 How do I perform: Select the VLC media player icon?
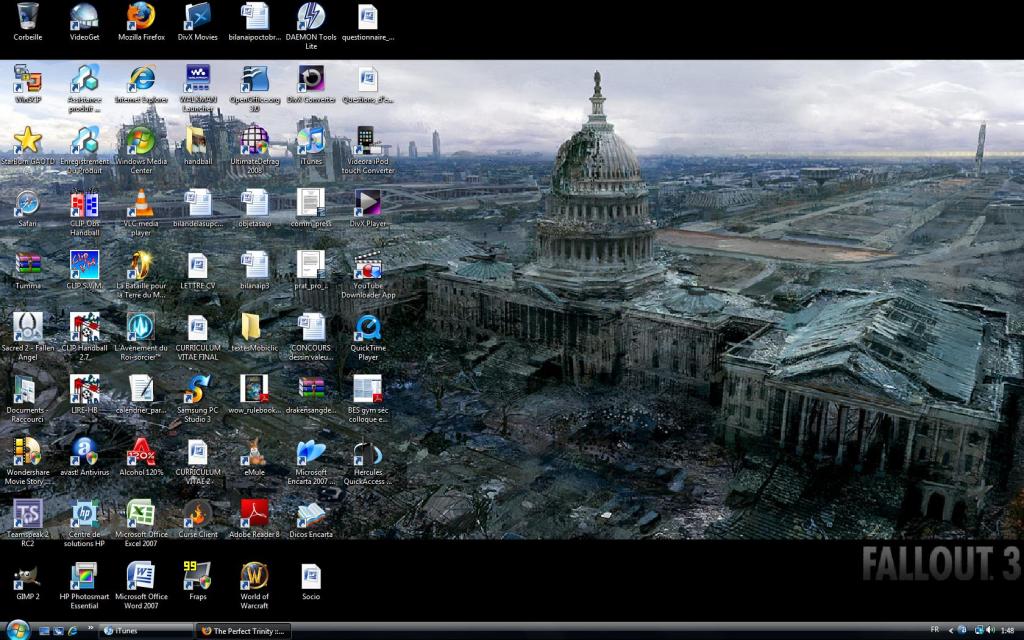pyautogui.click(x=141, y=212)
